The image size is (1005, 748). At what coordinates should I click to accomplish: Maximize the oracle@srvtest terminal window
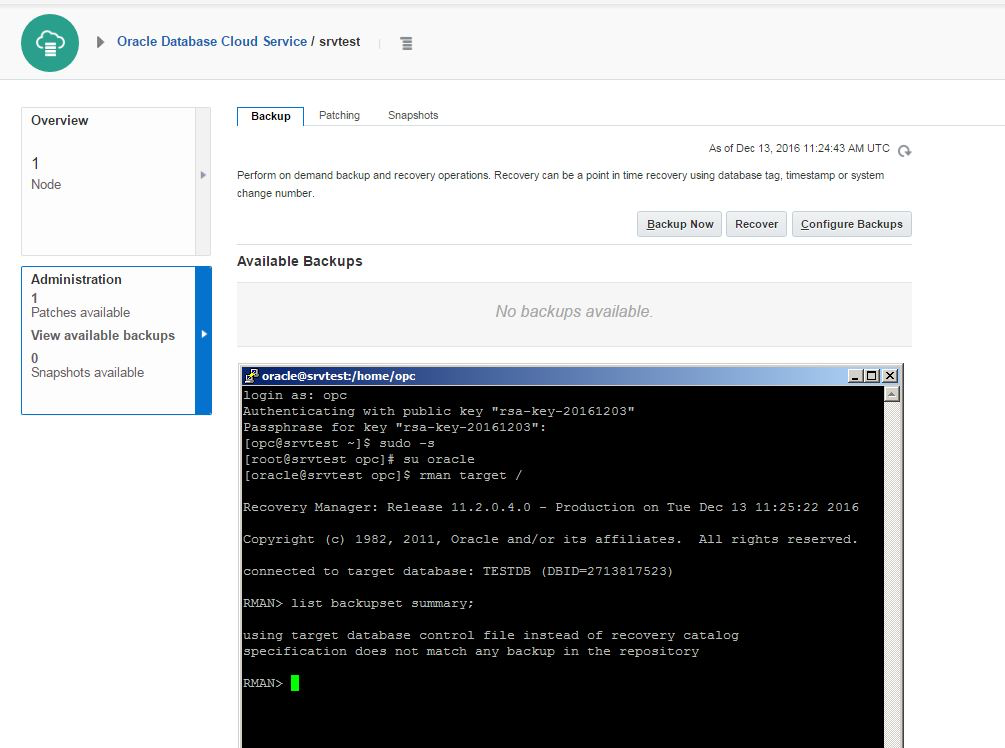click(x=872, y=376)
